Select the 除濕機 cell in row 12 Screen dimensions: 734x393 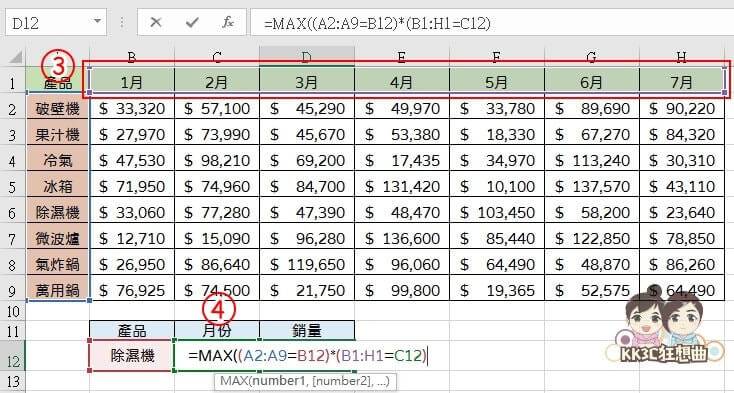click(132, 356)
